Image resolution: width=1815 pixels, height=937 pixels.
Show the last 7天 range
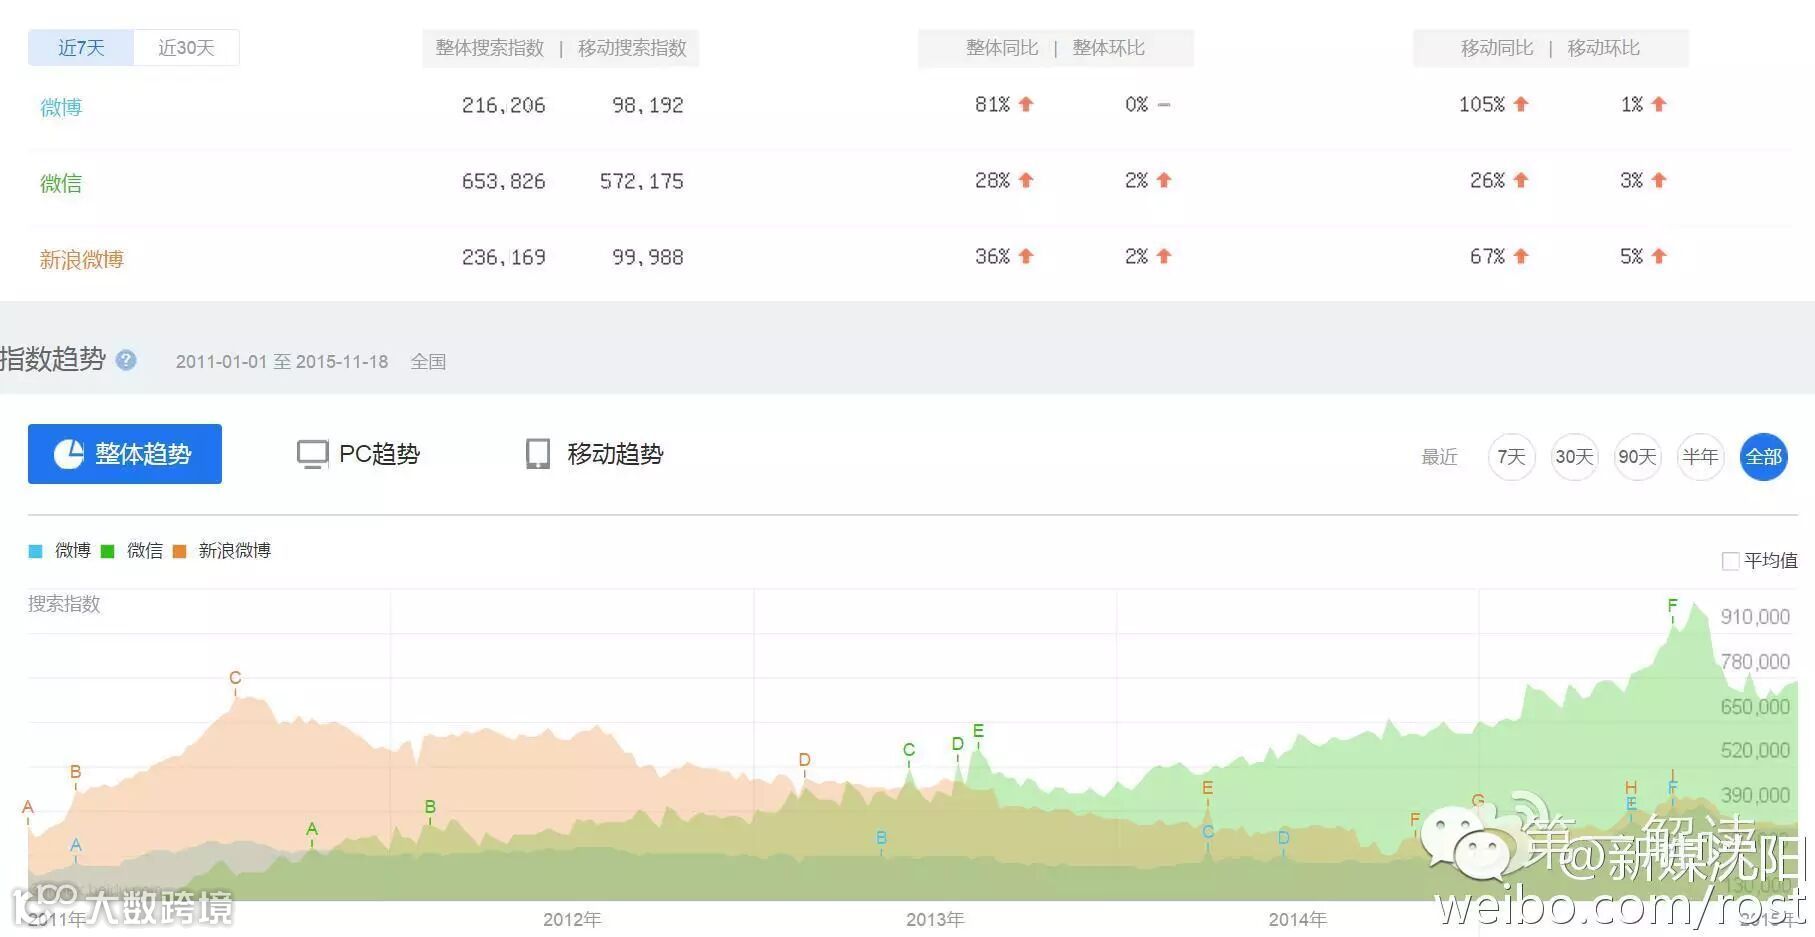point(1511,457)
